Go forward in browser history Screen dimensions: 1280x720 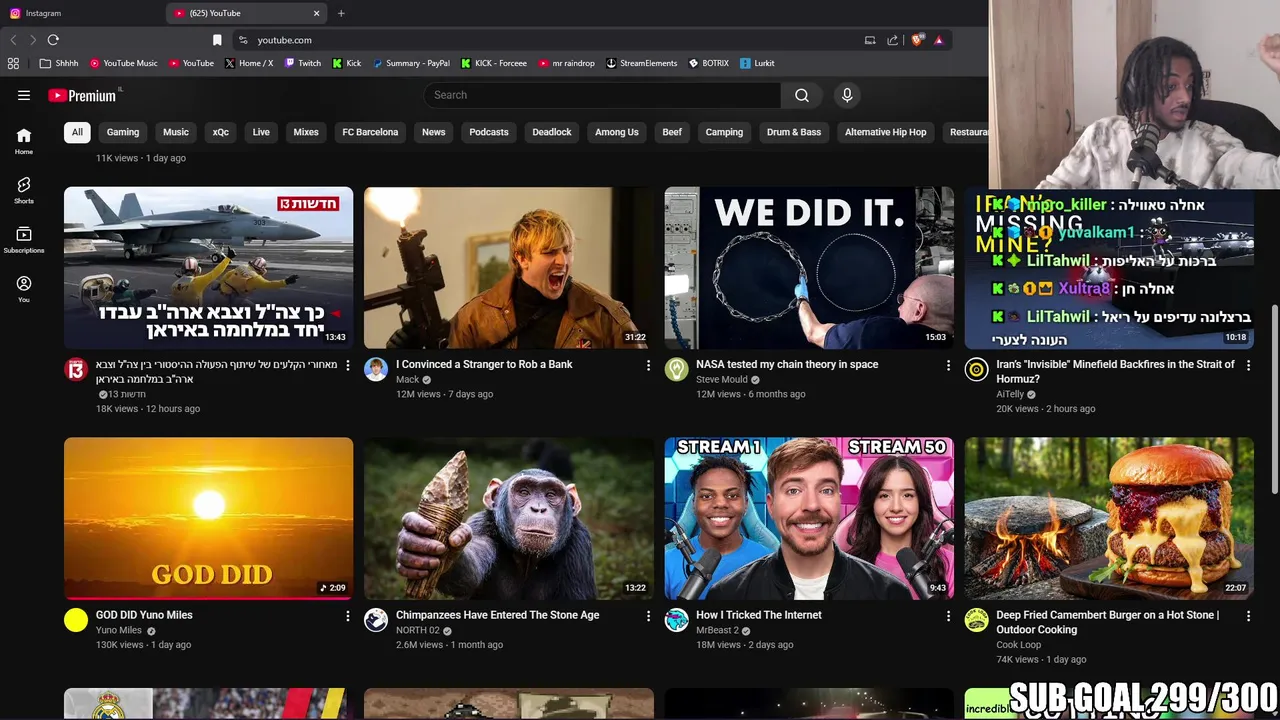pyautogui.click(x=33, y=40)
